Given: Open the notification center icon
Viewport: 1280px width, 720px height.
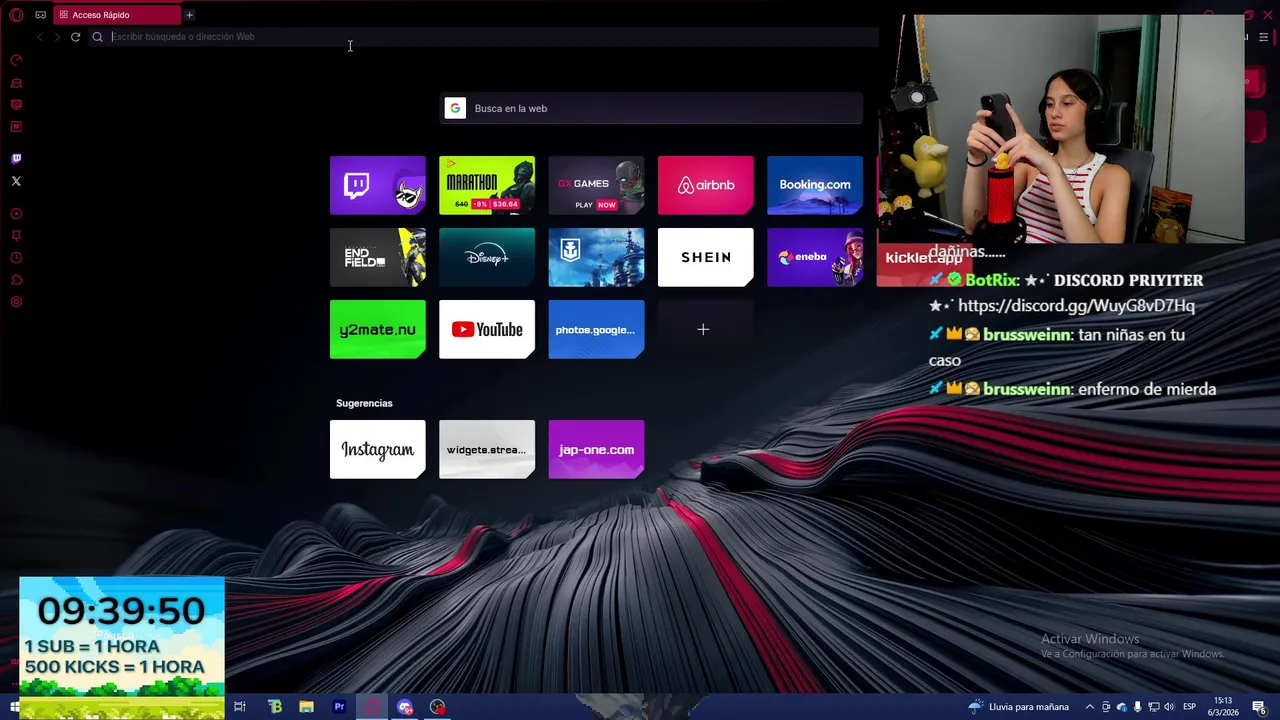Looking at the screenshot, I should click(1259, 707).
